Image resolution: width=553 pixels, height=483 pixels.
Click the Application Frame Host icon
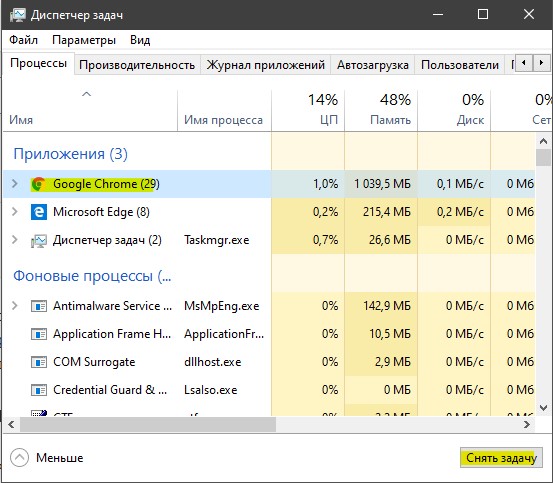tap(38, 334)
